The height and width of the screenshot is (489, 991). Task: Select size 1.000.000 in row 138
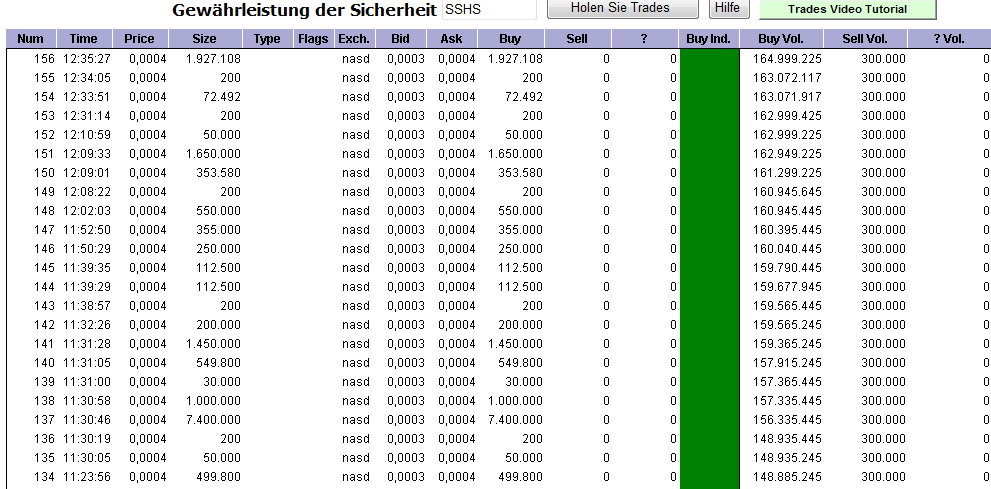click(x=214, y=401)
